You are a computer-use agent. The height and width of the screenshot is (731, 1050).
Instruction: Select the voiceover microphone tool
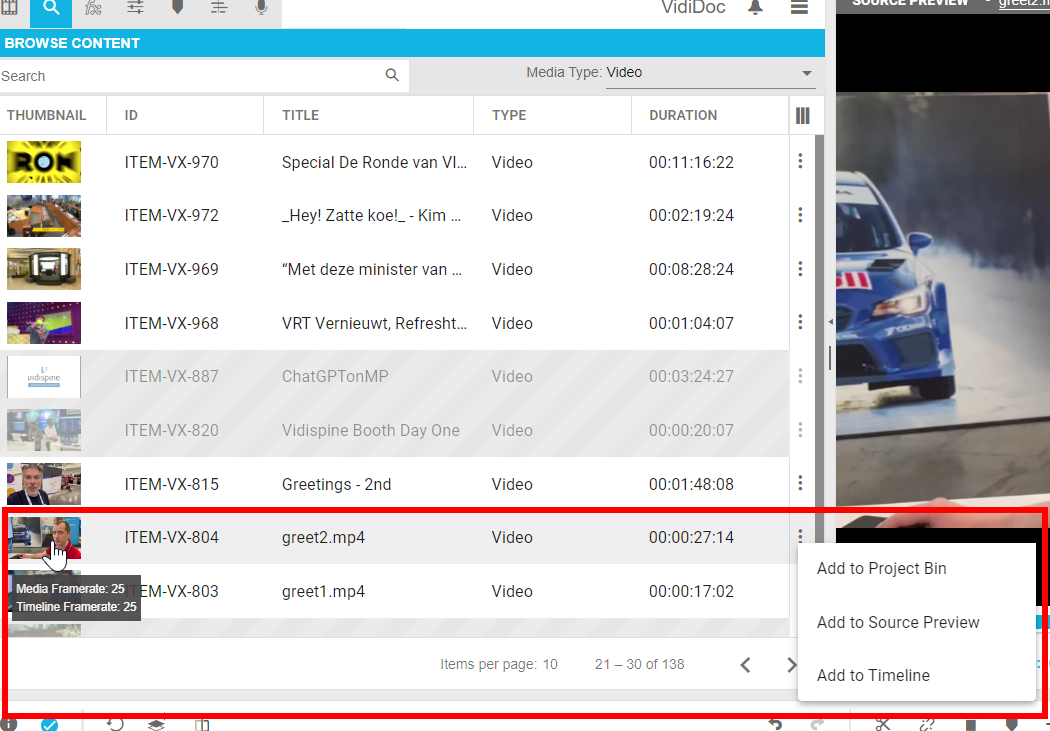pos(261,8)
